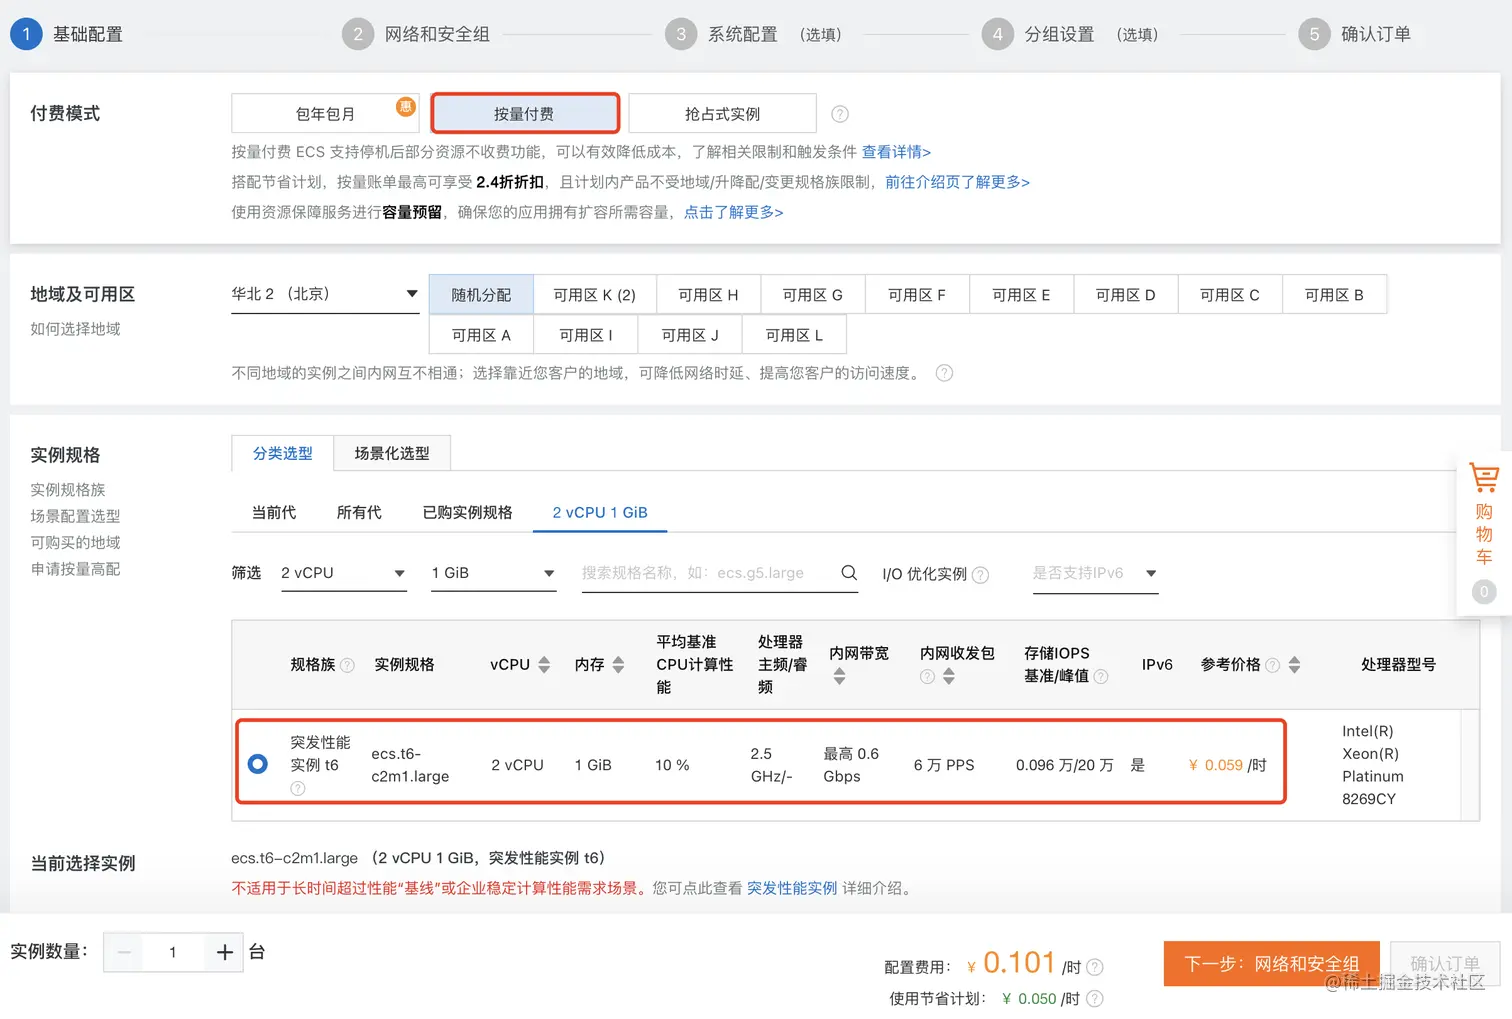Click help icon under 内网收发包 header
Screen dimensions: 1512x1019
coord(927,677)
